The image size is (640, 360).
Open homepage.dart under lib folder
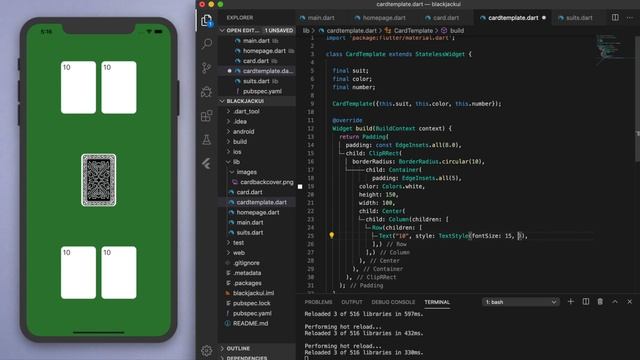point(257,212)
